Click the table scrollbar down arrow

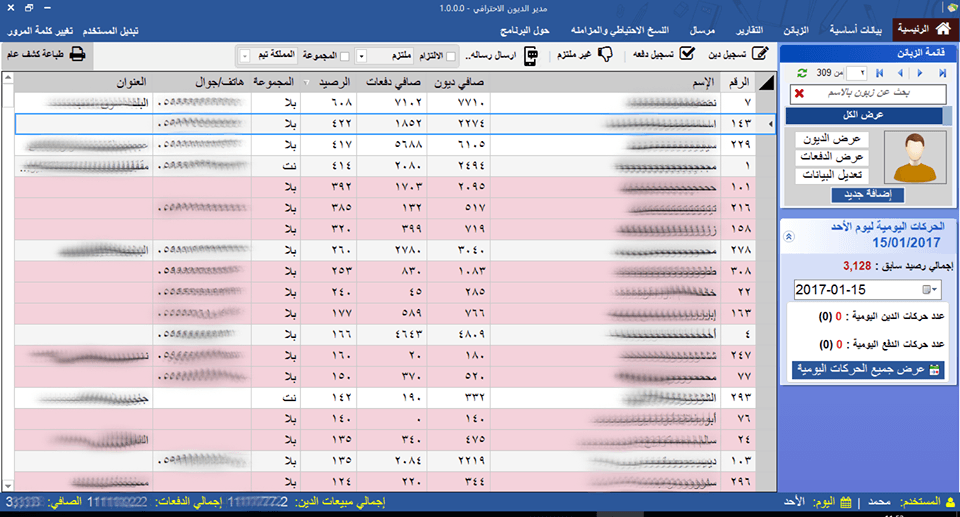tap(7, 486)
